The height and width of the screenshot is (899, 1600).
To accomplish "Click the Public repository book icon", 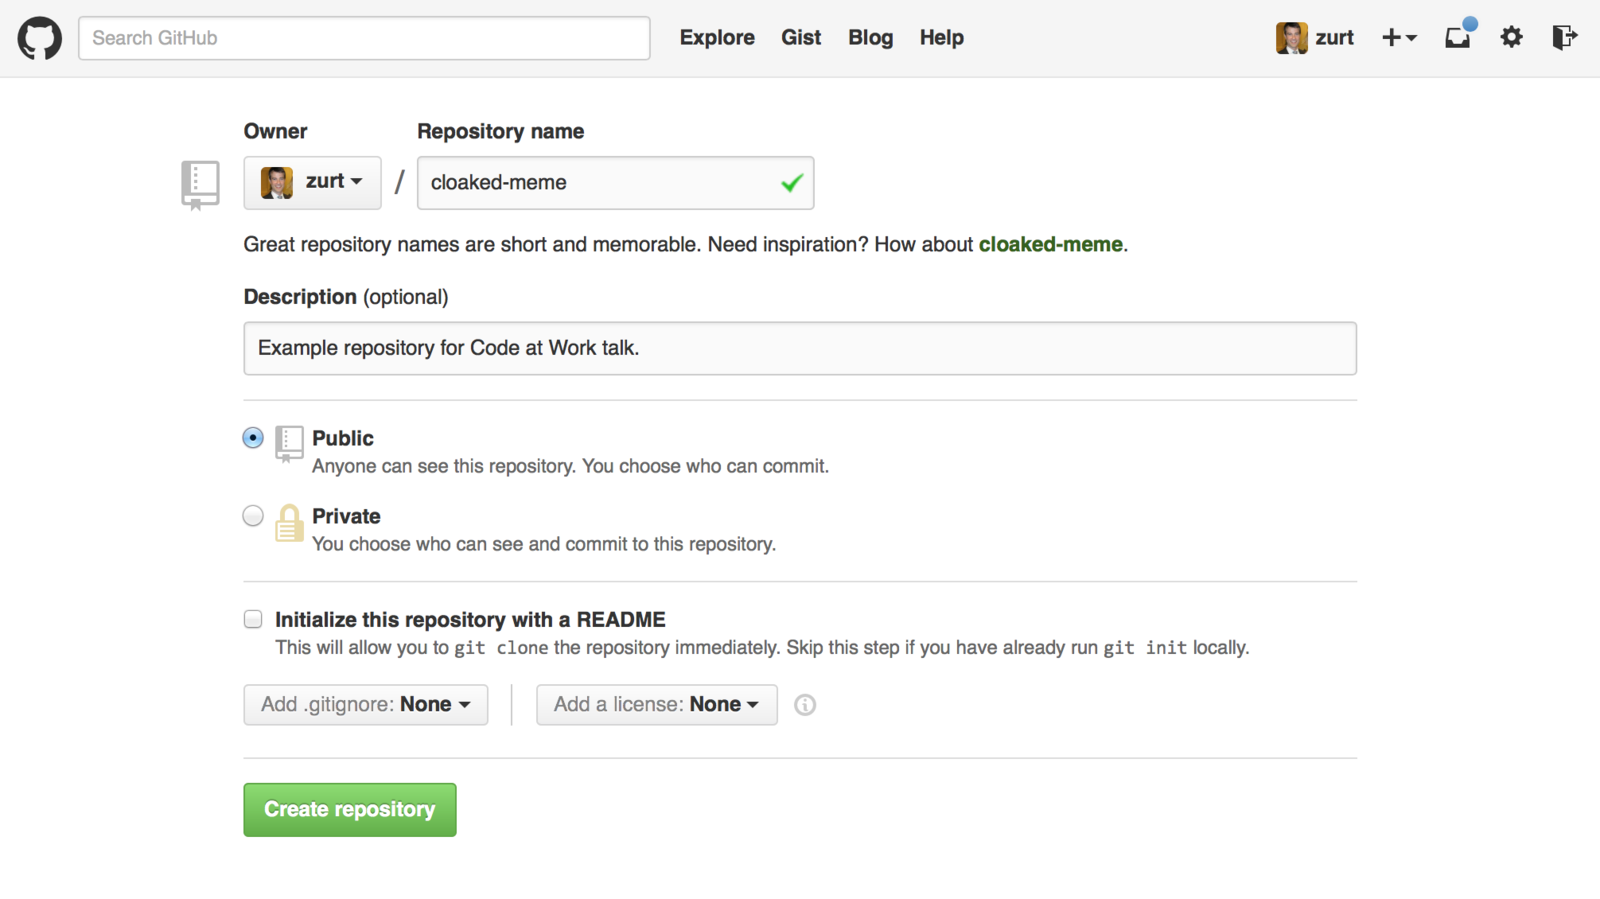I will tap(289, 443).
